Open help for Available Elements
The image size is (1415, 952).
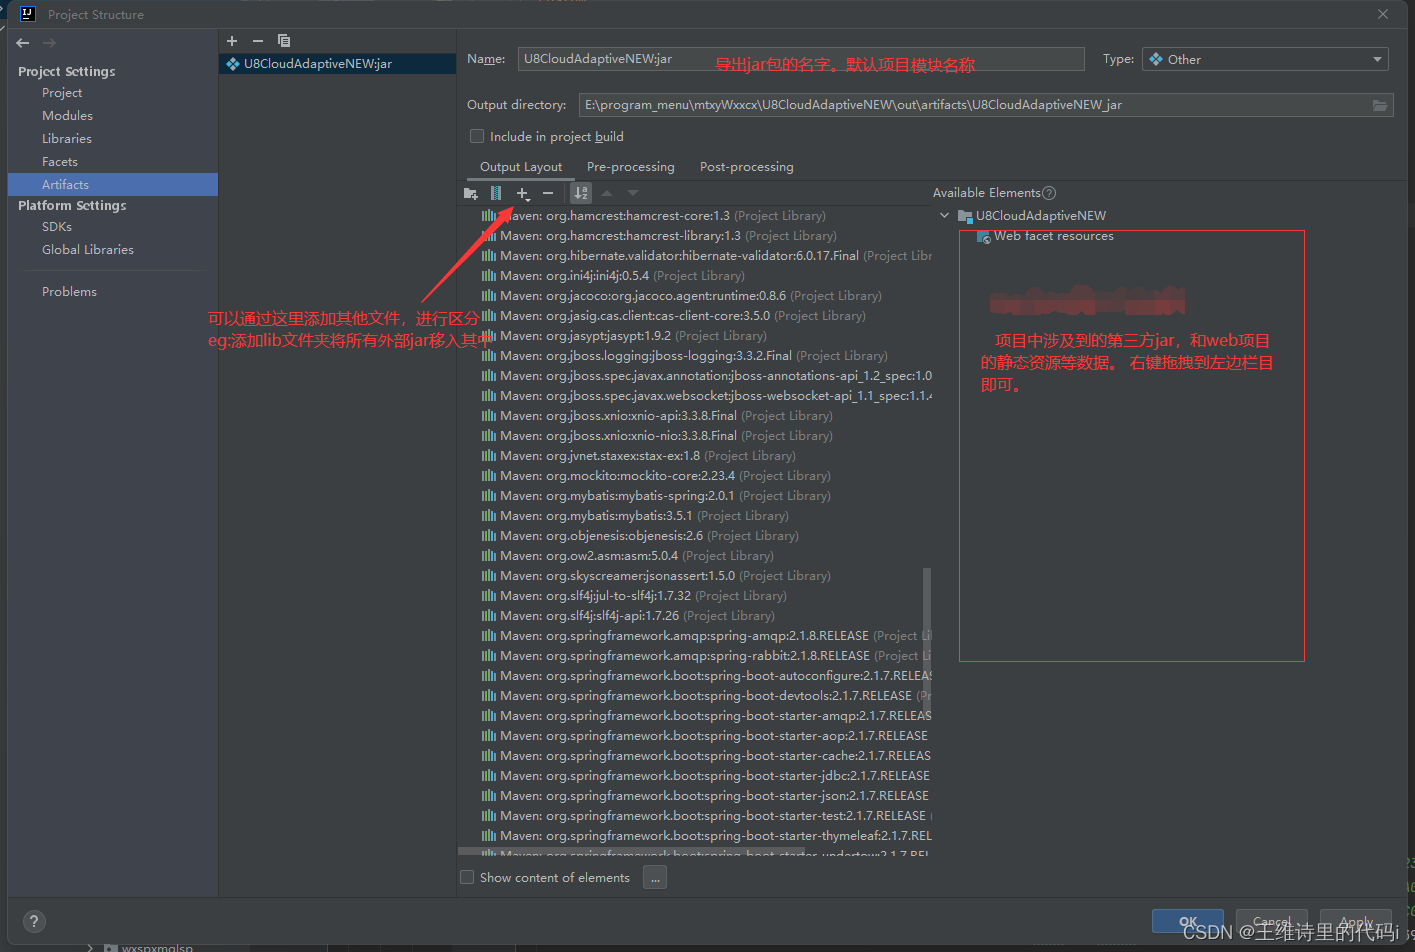click(1049, 193)
